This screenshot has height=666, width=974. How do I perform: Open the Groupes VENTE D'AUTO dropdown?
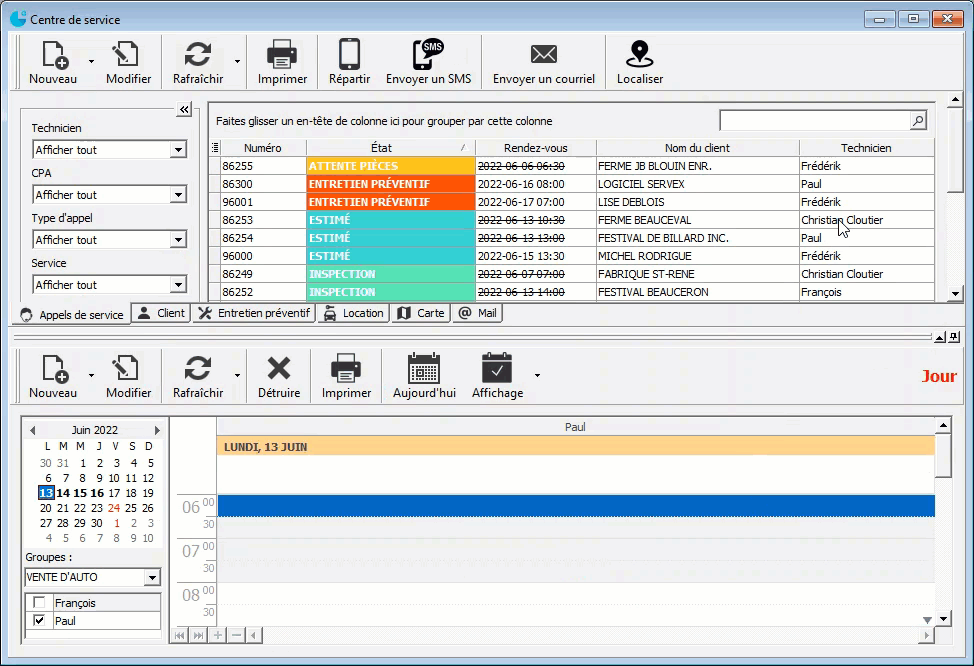(151, 578)
